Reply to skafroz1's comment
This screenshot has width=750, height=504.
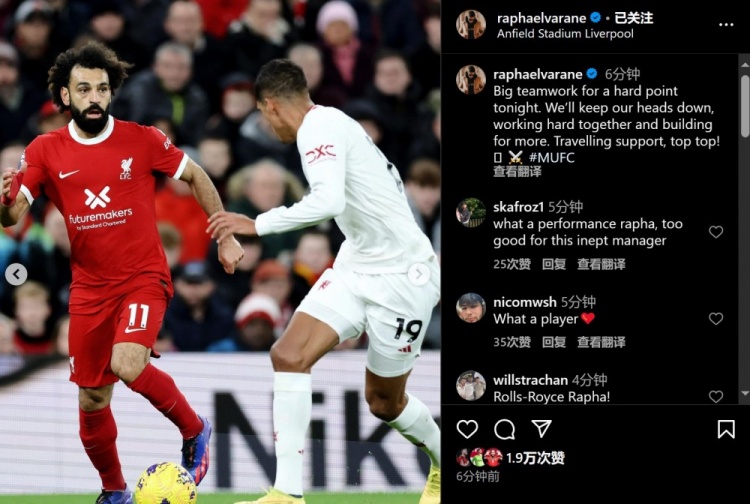[x=553, y=264]
